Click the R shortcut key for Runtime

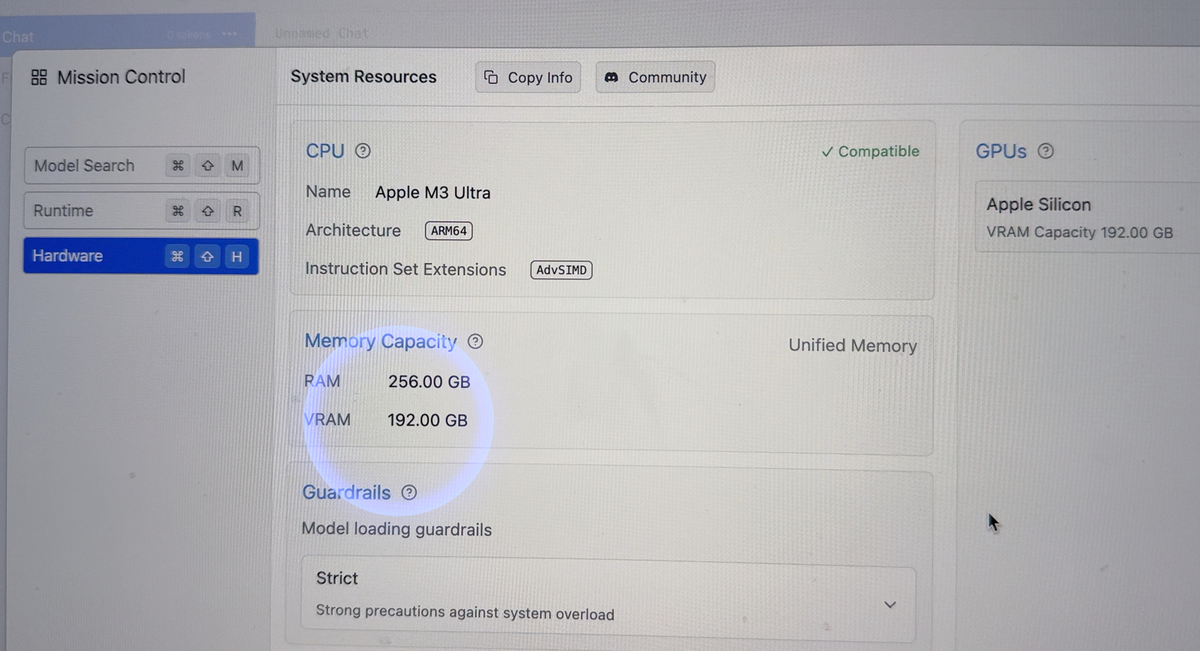coord(237,211)
